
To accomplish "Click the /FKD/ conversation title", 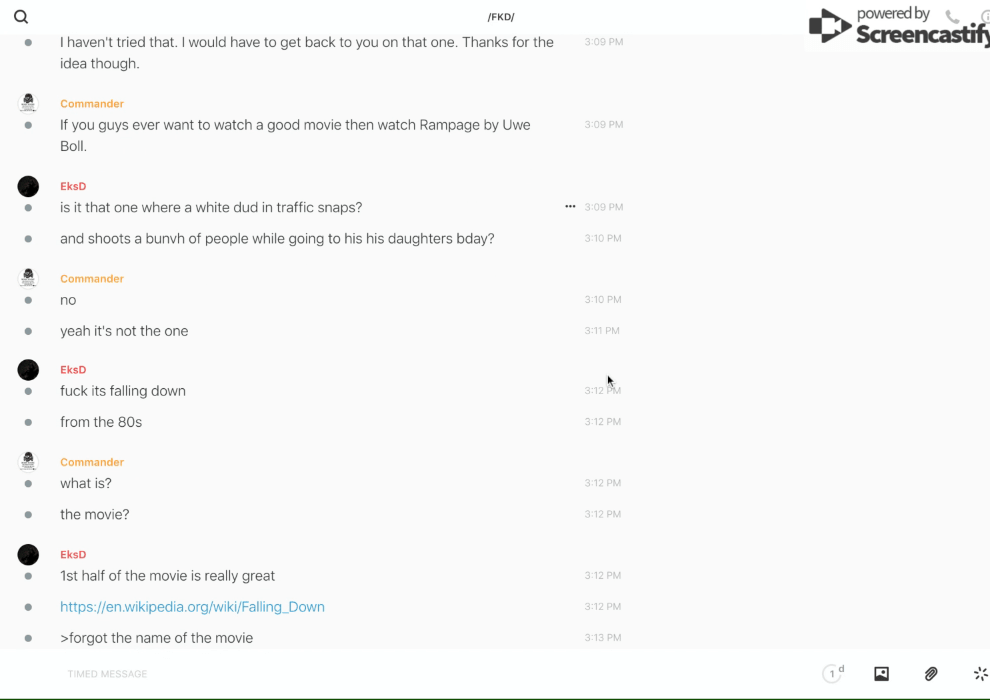I will click(x=501, y=17).
